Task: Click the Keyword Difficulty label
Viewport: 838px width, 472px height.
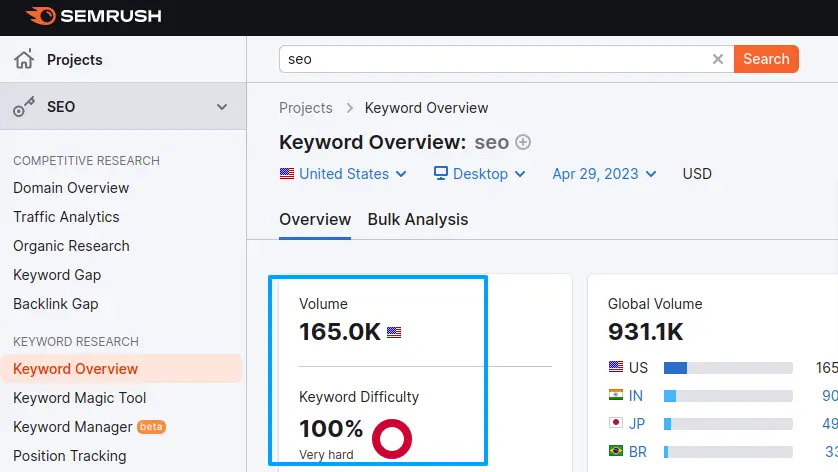Action: (359, 397)
